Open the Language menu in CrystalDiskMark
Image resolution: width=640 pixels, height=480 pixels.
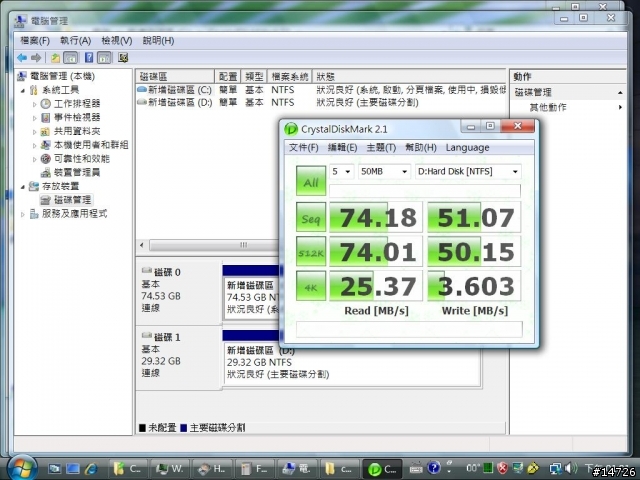tap(467, 147)
